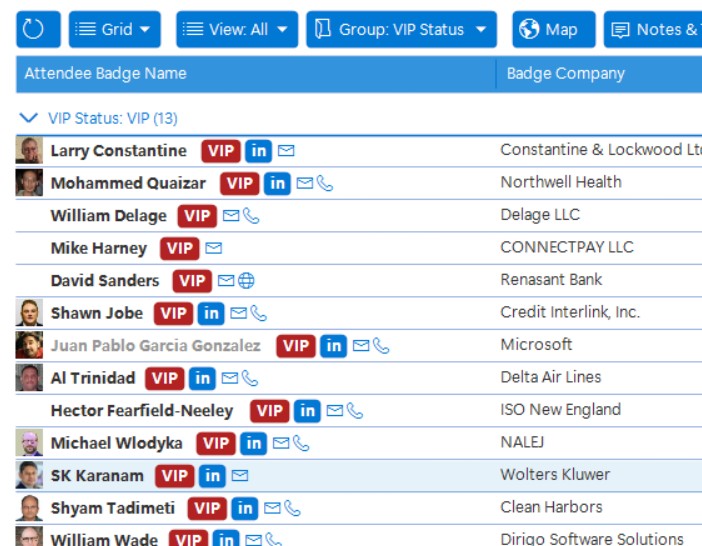The height and width of the screenshot is (546, 702).
Task: Open attendee William Delage
Action: pyautogui.click(x=108, y=216)
